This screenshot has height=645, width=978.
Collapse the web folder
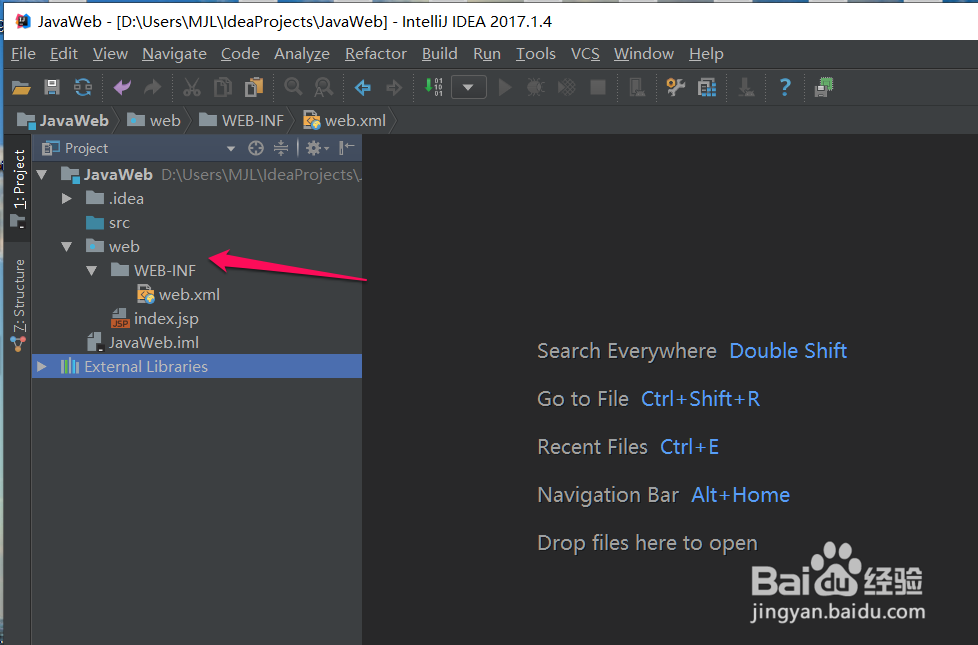[x=67, y=246]
